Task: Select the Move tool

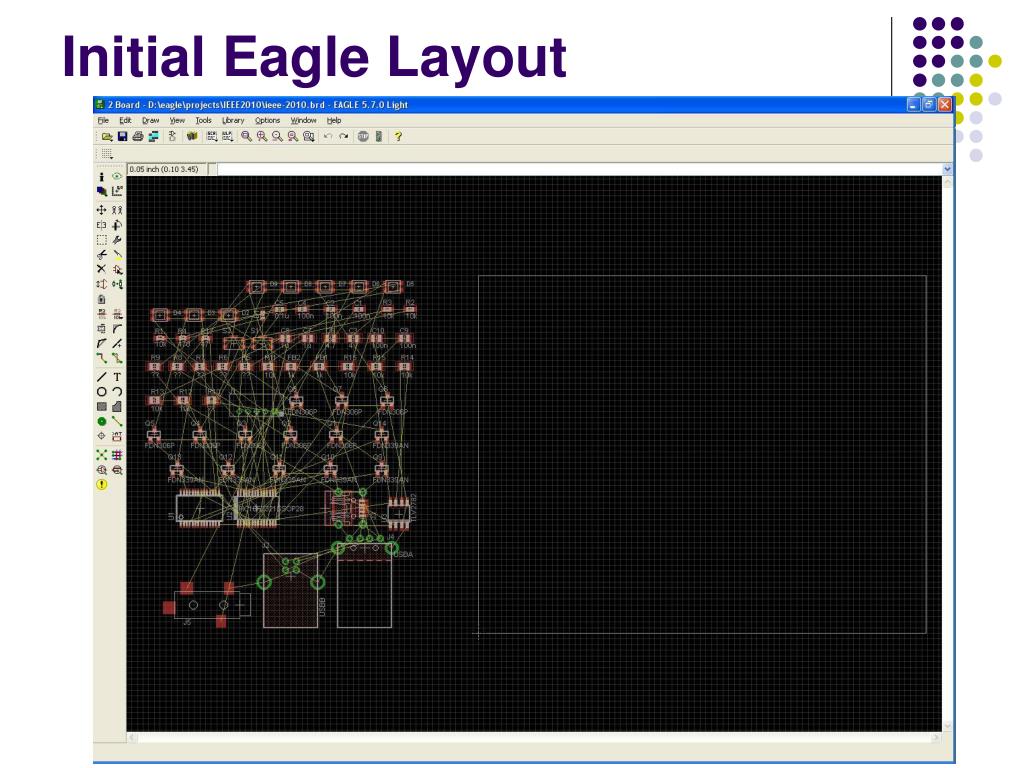Action: [101, 210]
